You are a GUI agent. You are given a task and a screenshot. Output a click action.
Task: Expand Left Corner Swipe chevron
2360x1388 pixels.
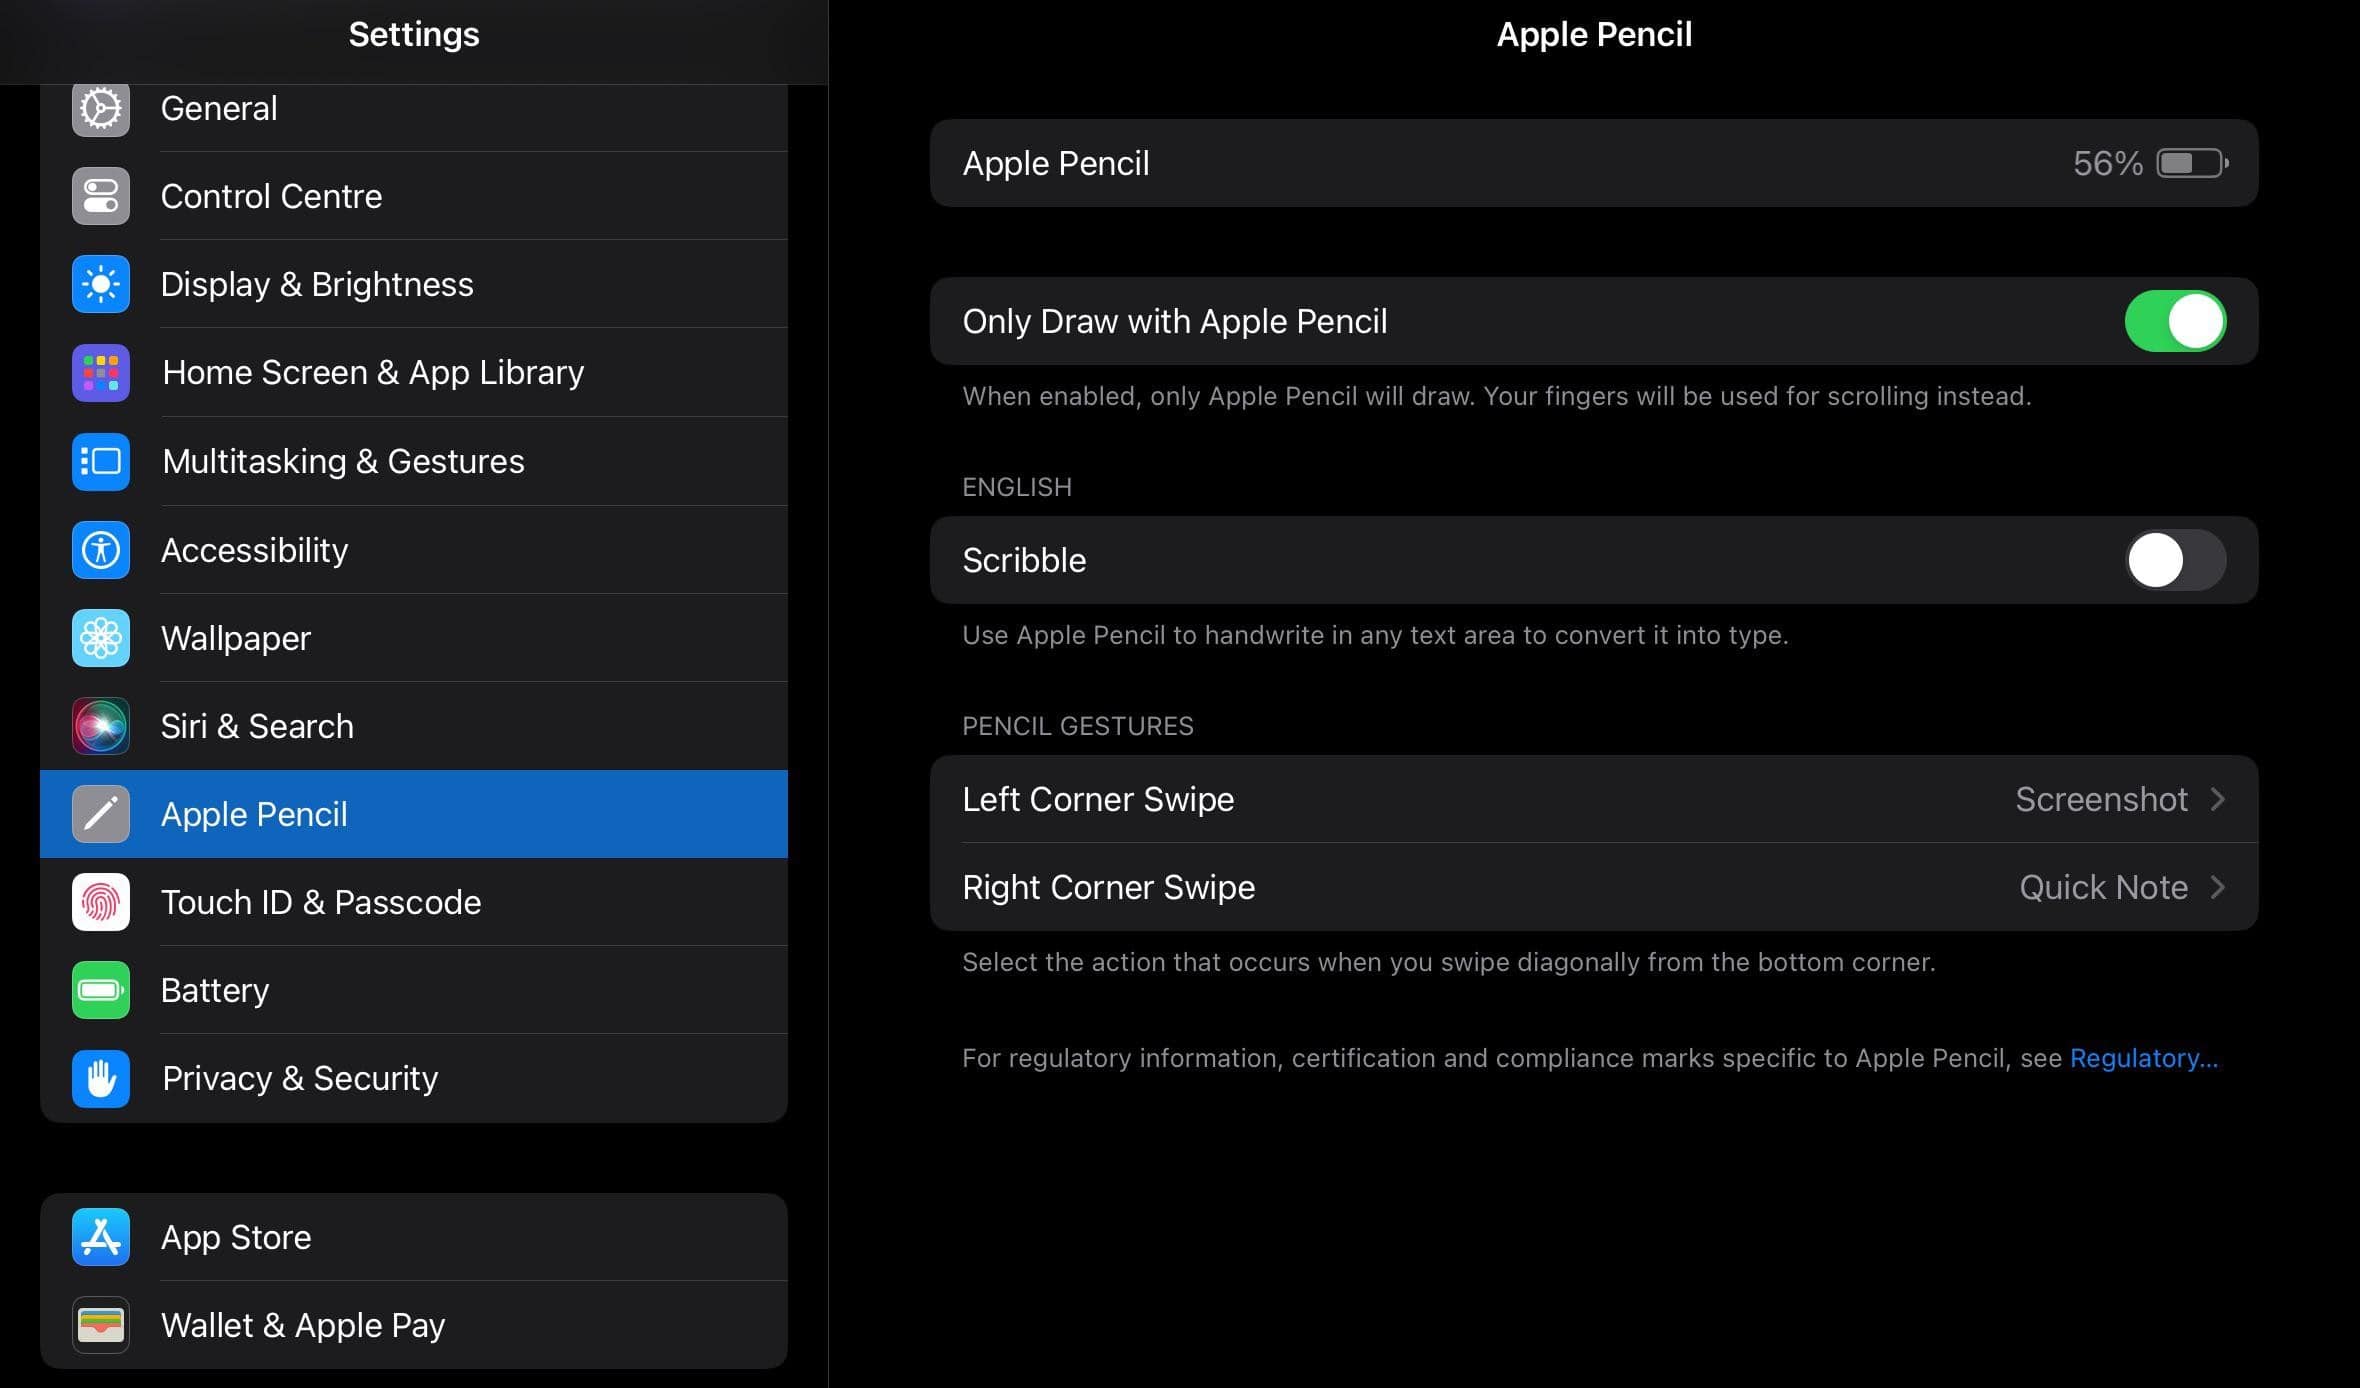2217,799
